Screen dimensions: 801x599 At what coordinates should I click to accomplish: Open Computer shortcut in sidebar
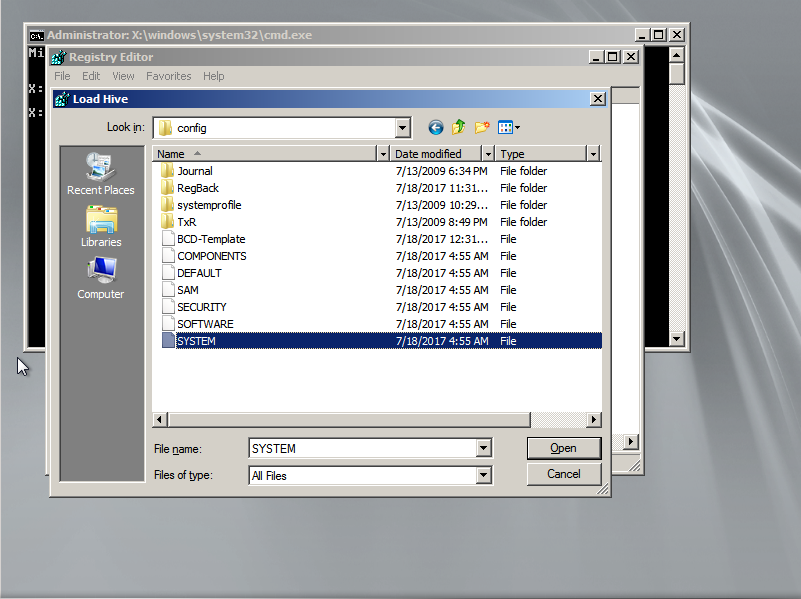pyautogui.click(x=101, y=278)
